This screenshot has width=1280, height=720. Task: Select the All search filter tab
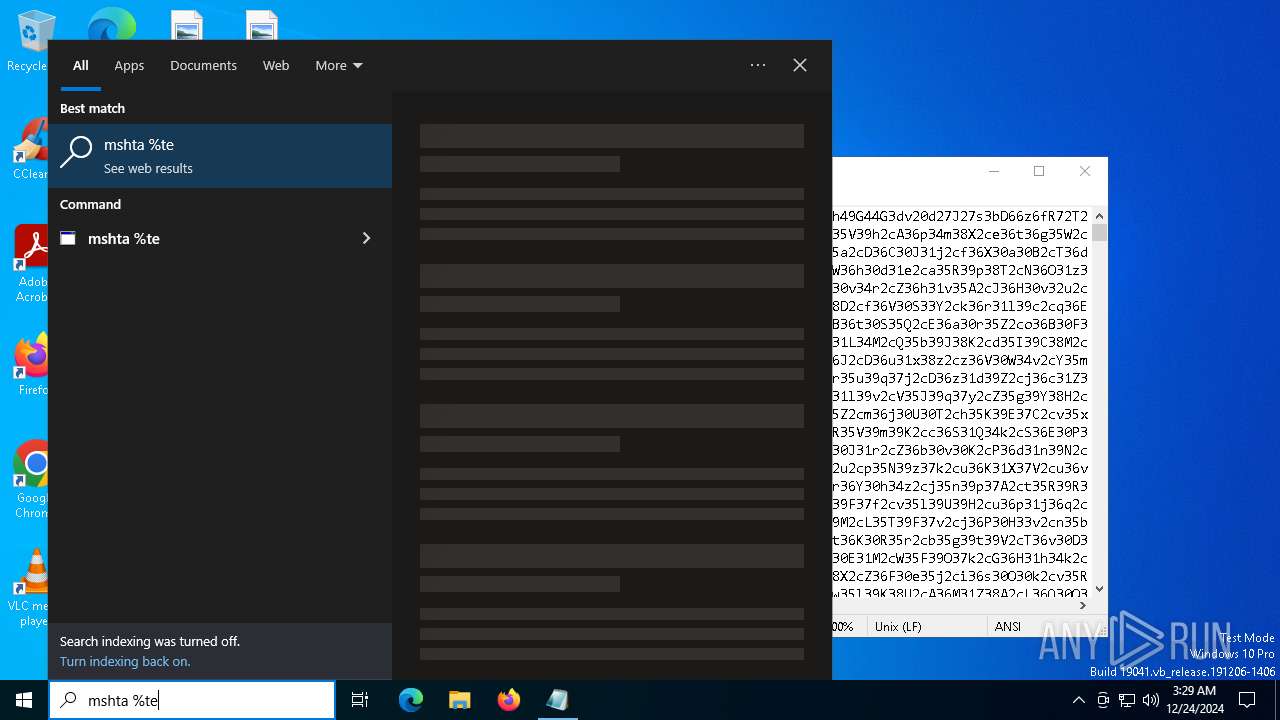[81, 65]
